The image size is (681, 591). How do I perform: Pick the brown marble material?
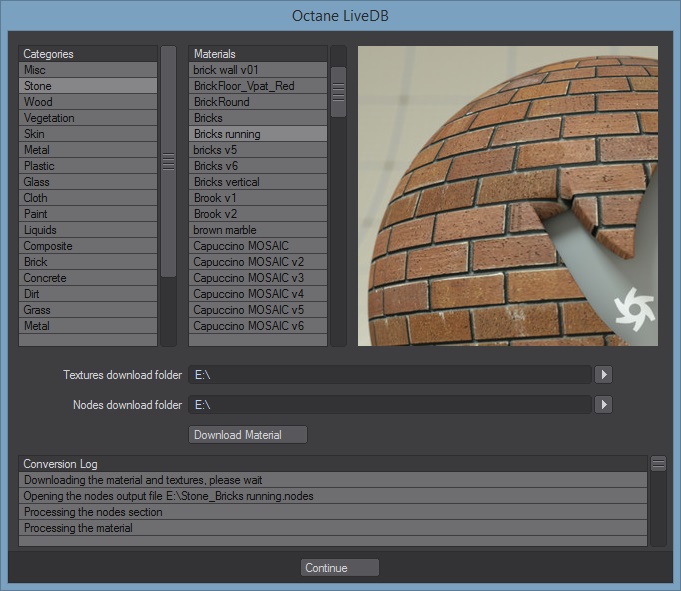(258, 230)
